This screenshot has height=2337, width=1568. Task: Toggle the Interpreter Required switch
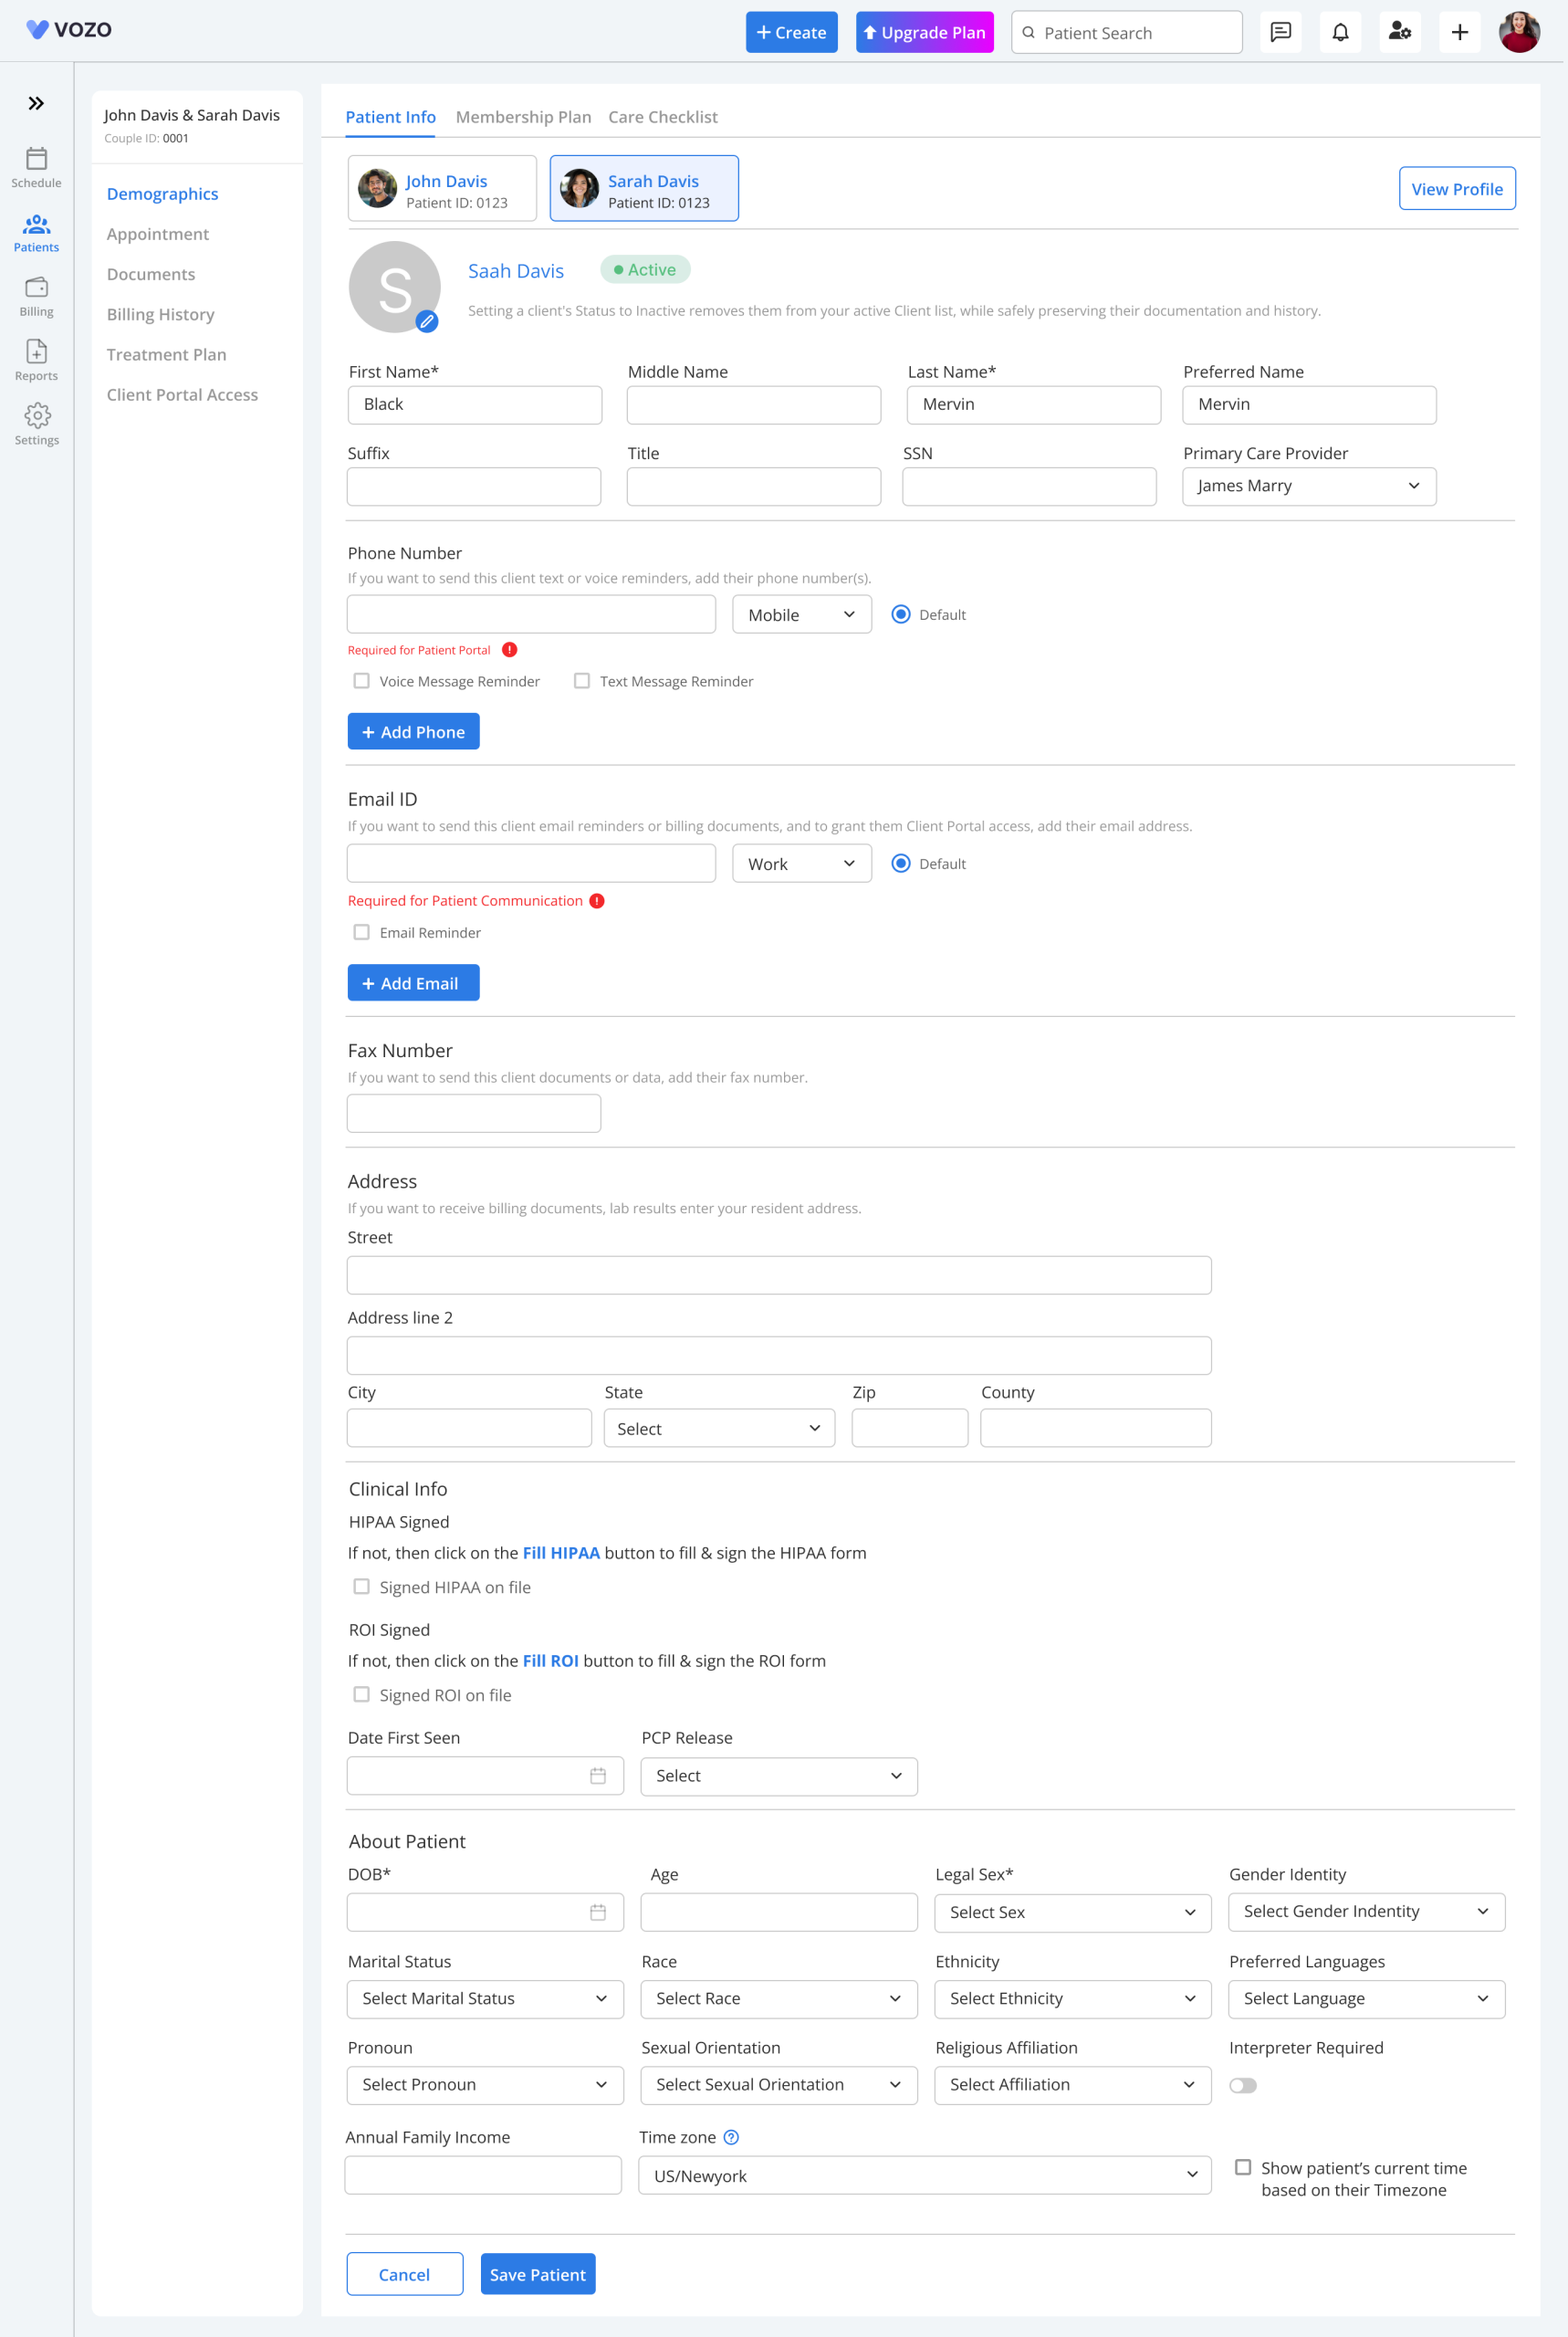pyautogui.click(x=1243, y=2085)
